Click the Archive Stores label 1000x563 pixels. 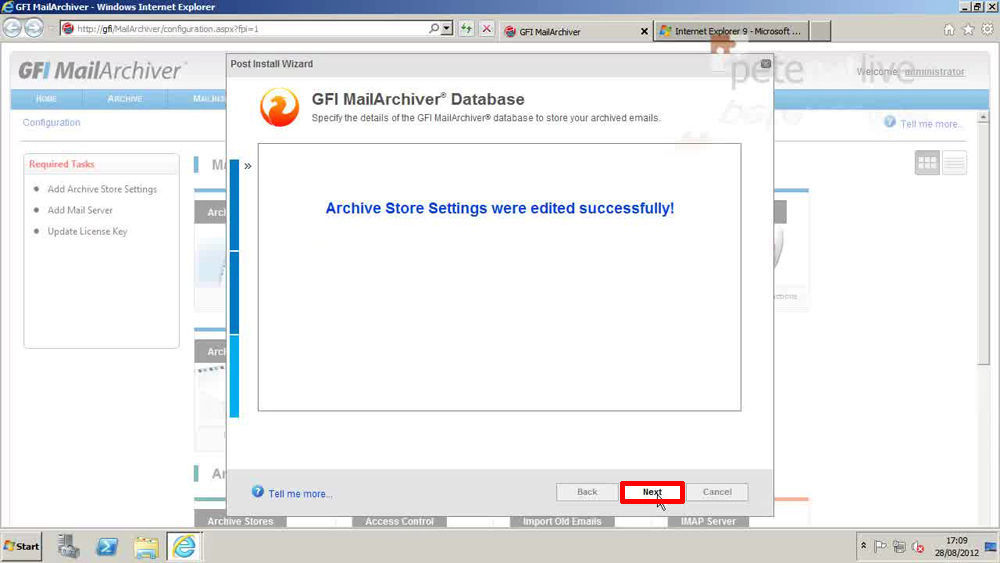pyautogui.click(x=240, y=522)
